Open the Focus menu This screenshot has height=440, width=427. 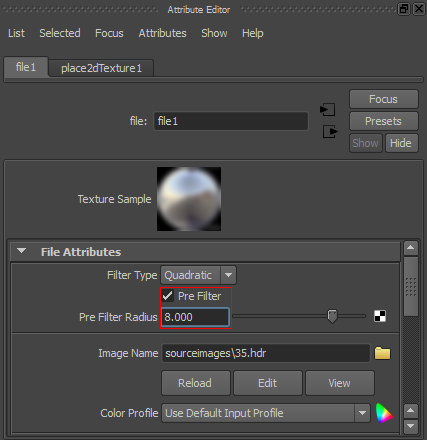point(109,33)
